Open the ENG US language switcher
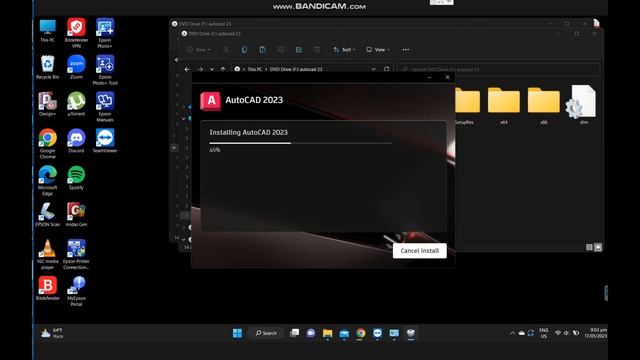The image size is (640, 360). point(544,333)
